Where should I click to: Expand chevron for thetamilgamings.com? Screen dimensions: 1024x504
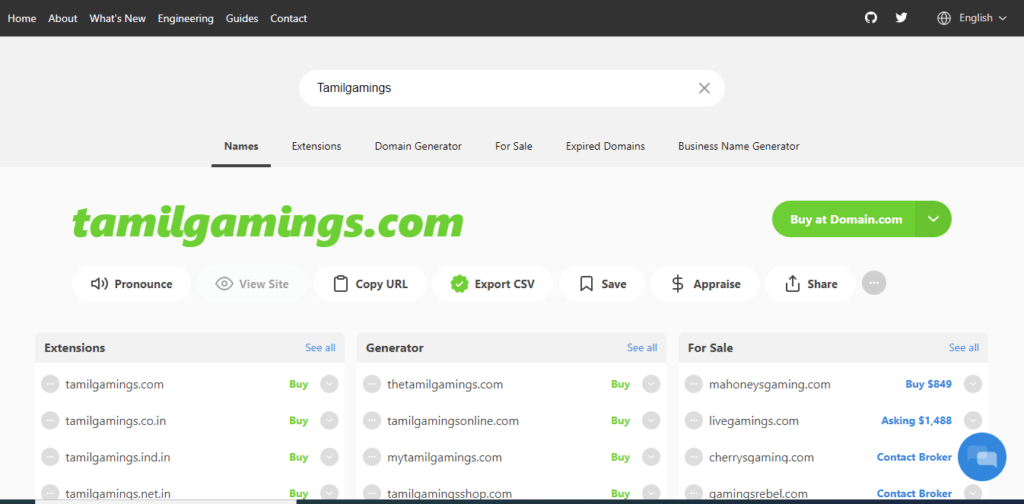tap(651, 384)
